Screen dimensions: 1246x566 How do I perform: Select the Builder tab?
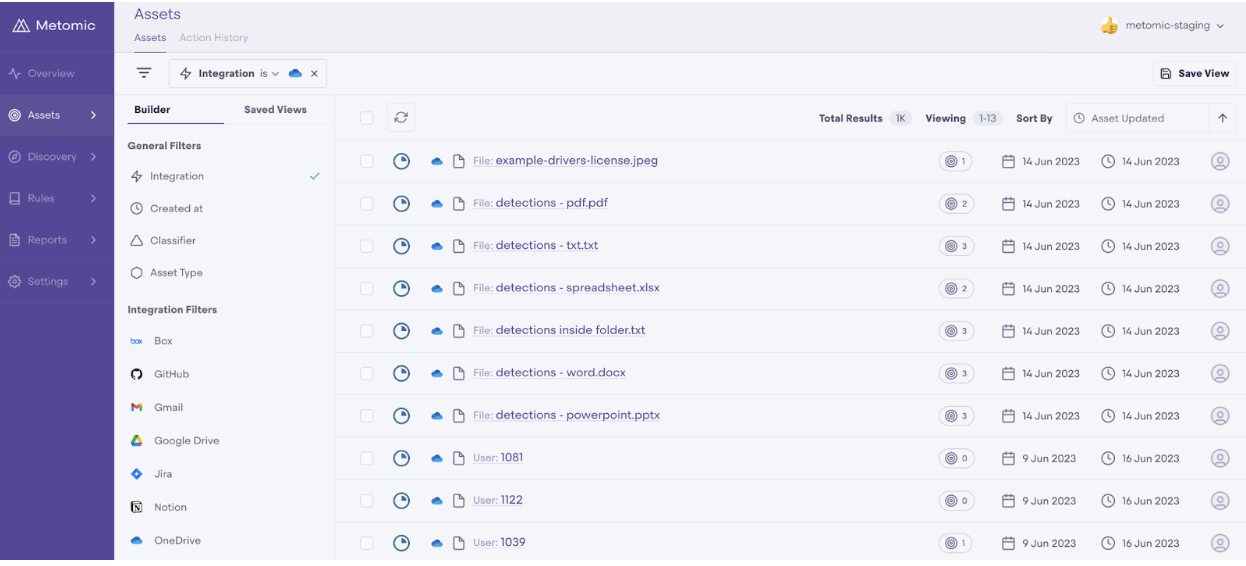(152, 110)
